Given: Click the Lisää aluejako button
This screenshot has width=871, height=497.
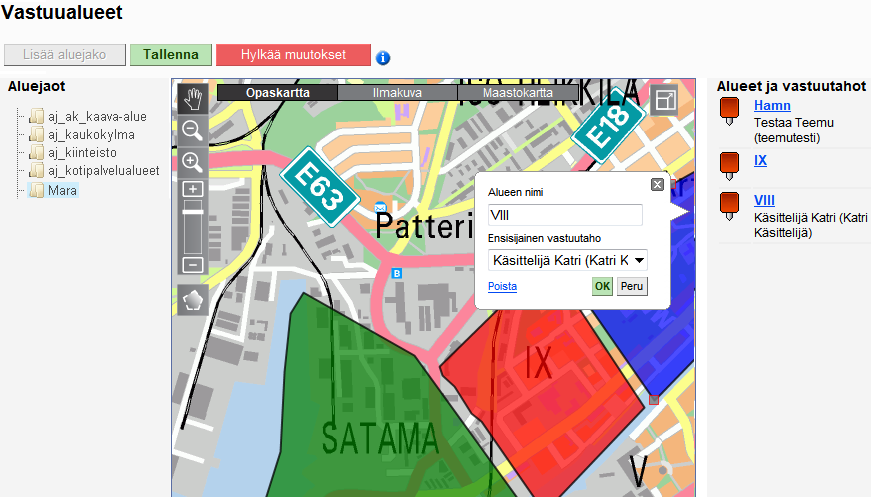Looking at the screenshot, I should 65,55.
